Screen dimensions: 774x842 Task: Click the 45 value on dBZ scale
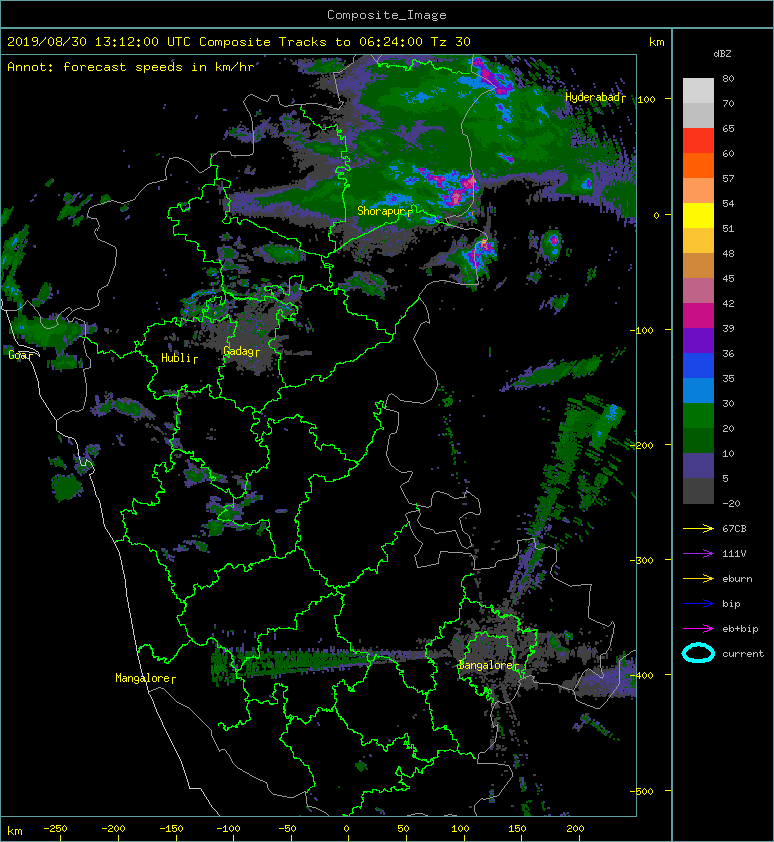[x=728, y=278]
